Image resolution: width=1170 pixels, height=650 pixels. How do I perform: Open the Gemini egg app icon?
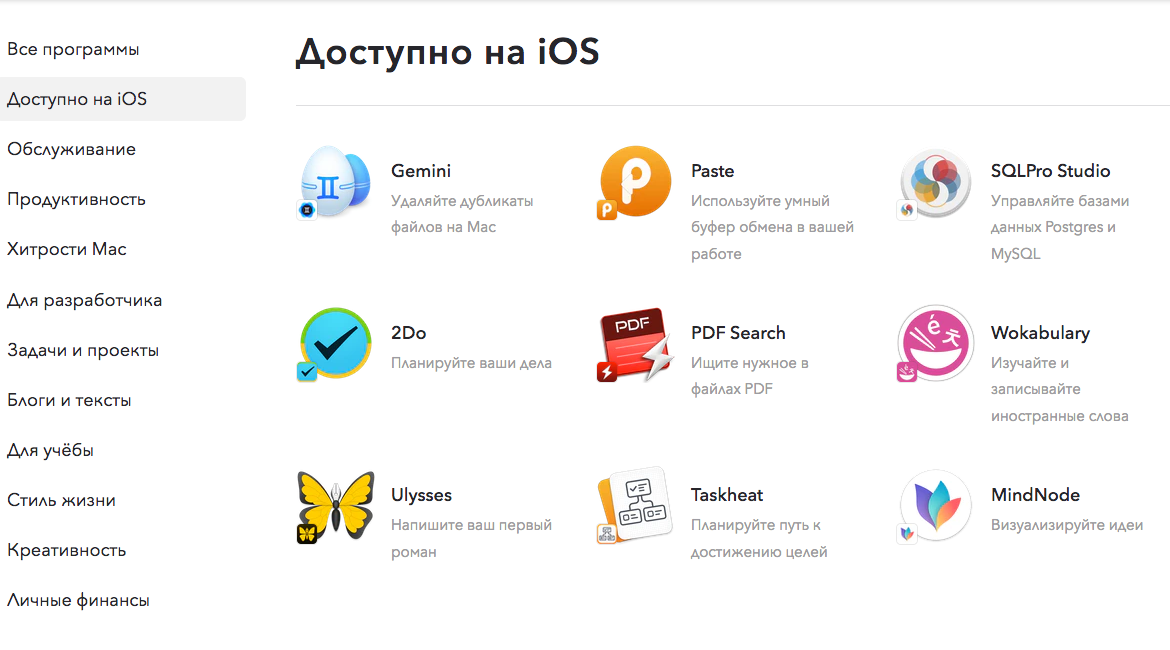[336, 181]
